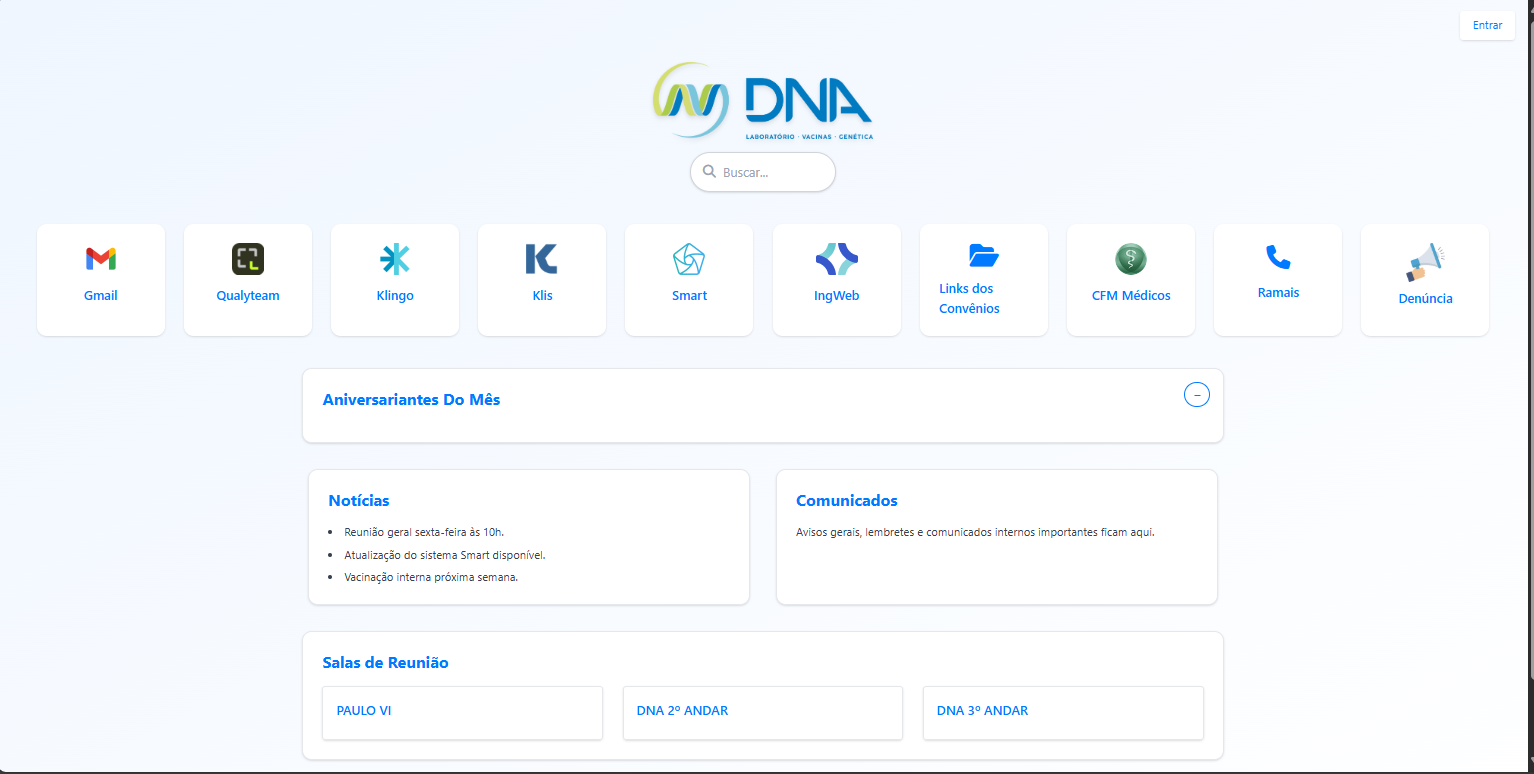Screen dimensions: 1534x774
Task: Open the Smart system
Action: click(x=688, y=279)
